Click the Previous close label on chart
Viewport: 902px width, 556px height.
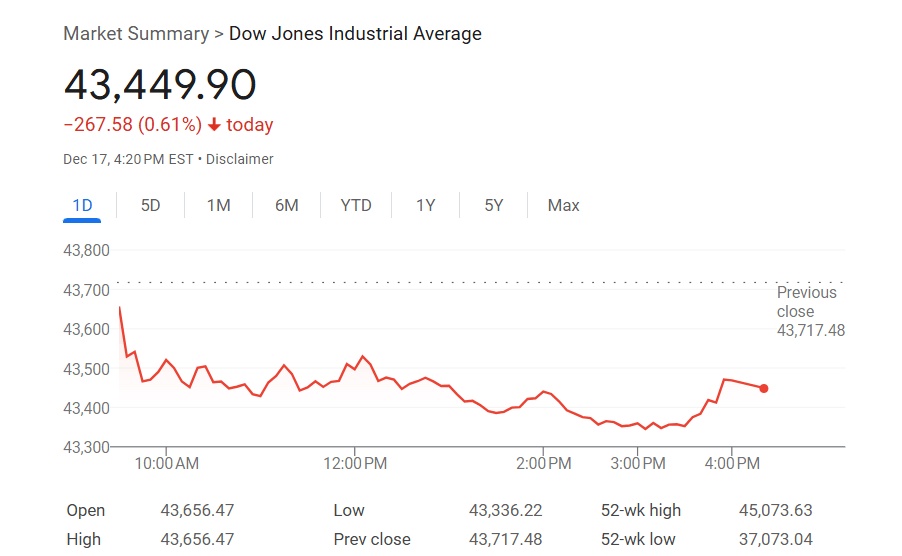click(x=808, y=302)
